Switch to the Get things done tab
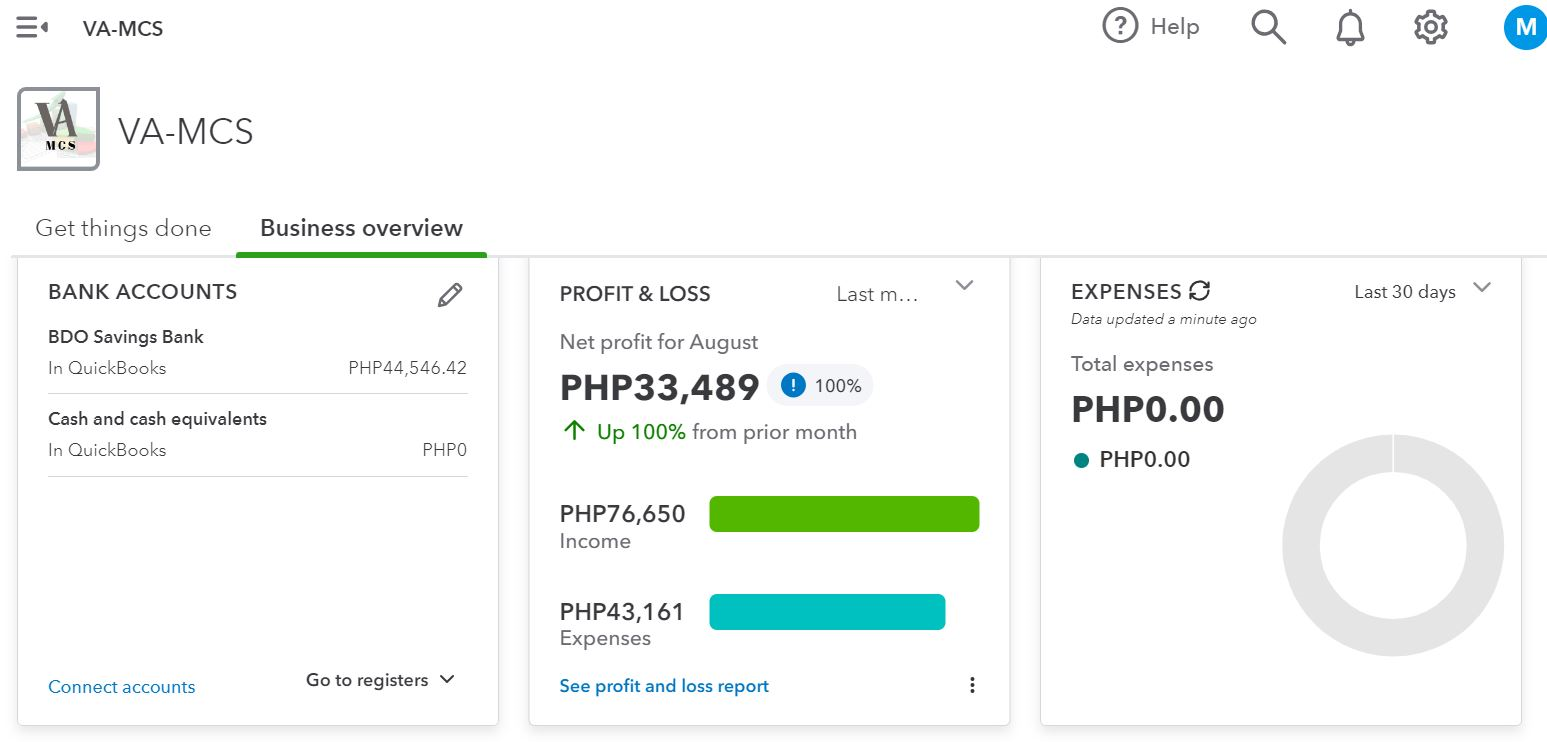Viewport: 1547px width, 742px height. point(123,228)
